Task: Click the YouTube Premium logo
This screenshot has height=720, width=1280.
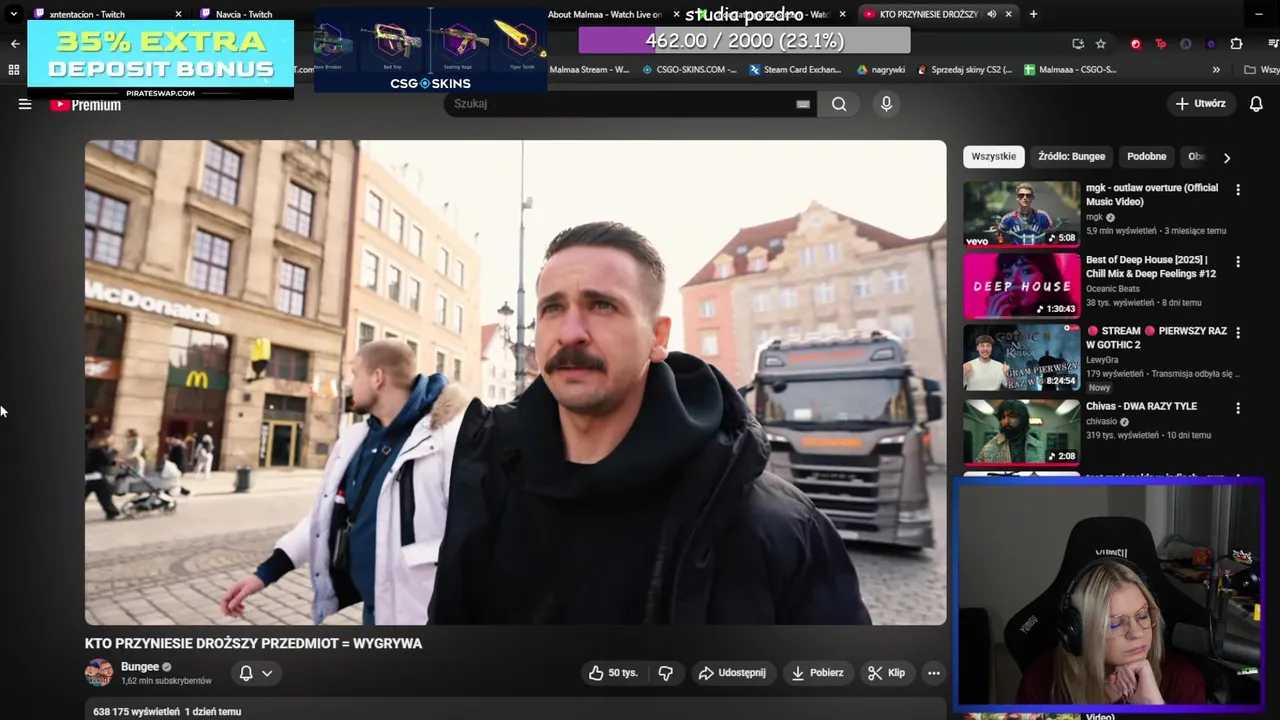Action: click(x=85, y=104)
